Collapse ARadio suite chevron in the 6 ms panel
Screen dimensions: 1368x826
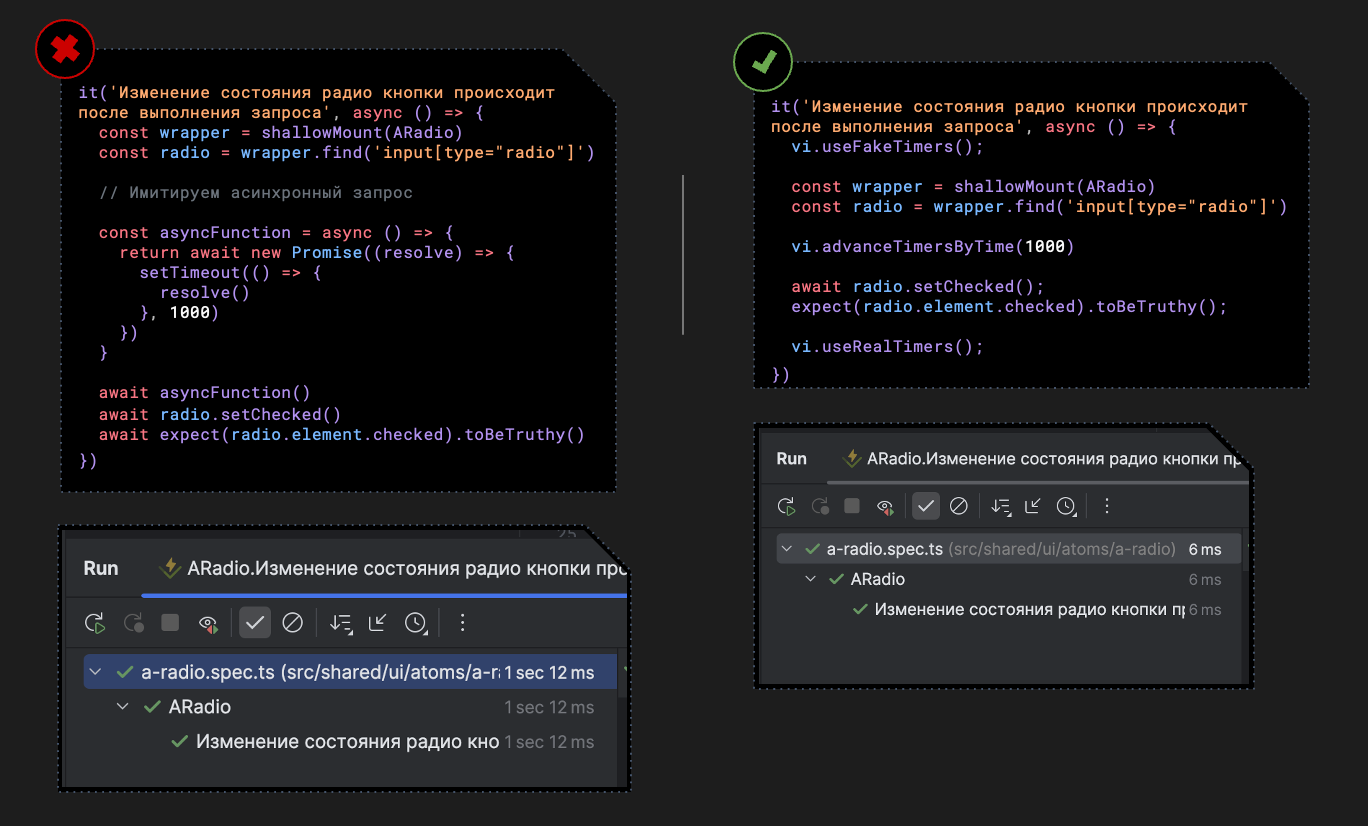pyautogui.click(x=810, y=580)
